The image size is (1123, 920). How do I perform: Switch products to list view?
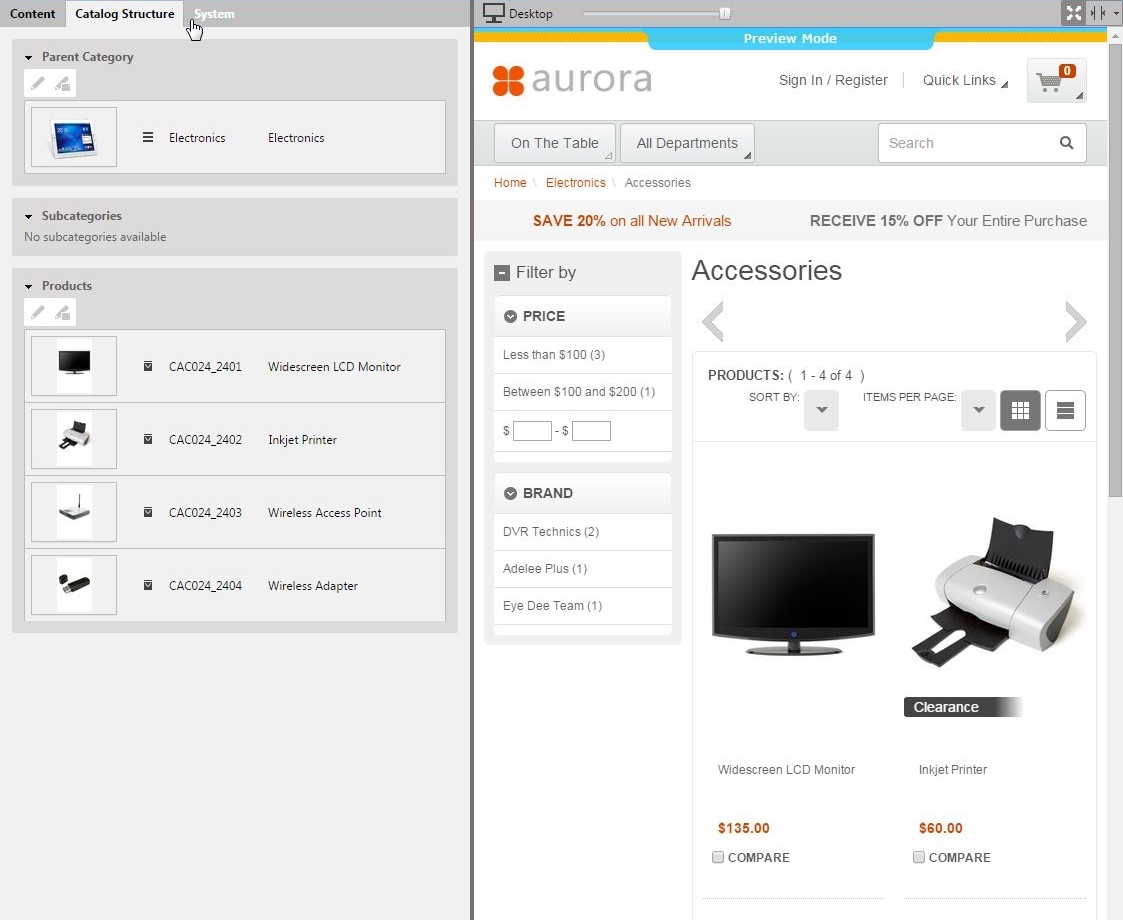pos(1065,410)
